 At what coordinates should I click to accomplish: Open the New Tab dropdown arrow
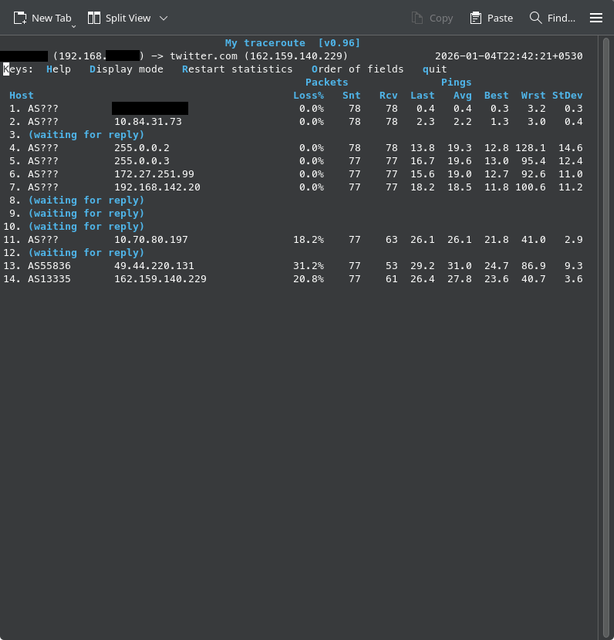[74, 27]
